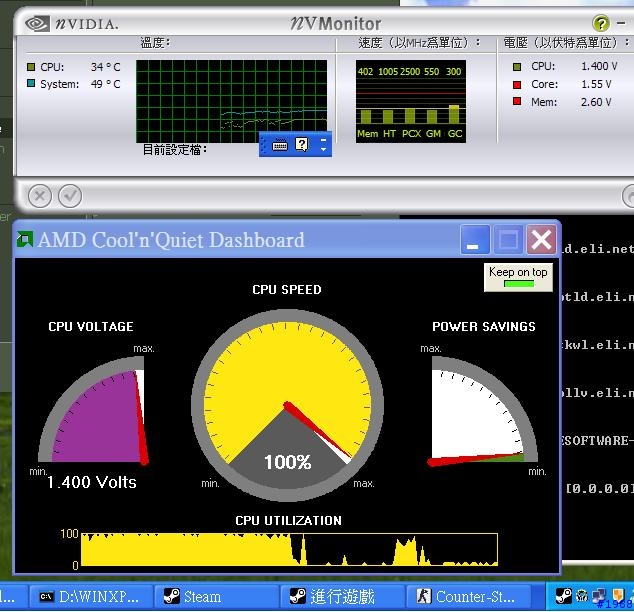Click the Mem voltage red legend square
This screenshot has width=634, height=612.
click(517, 101)
